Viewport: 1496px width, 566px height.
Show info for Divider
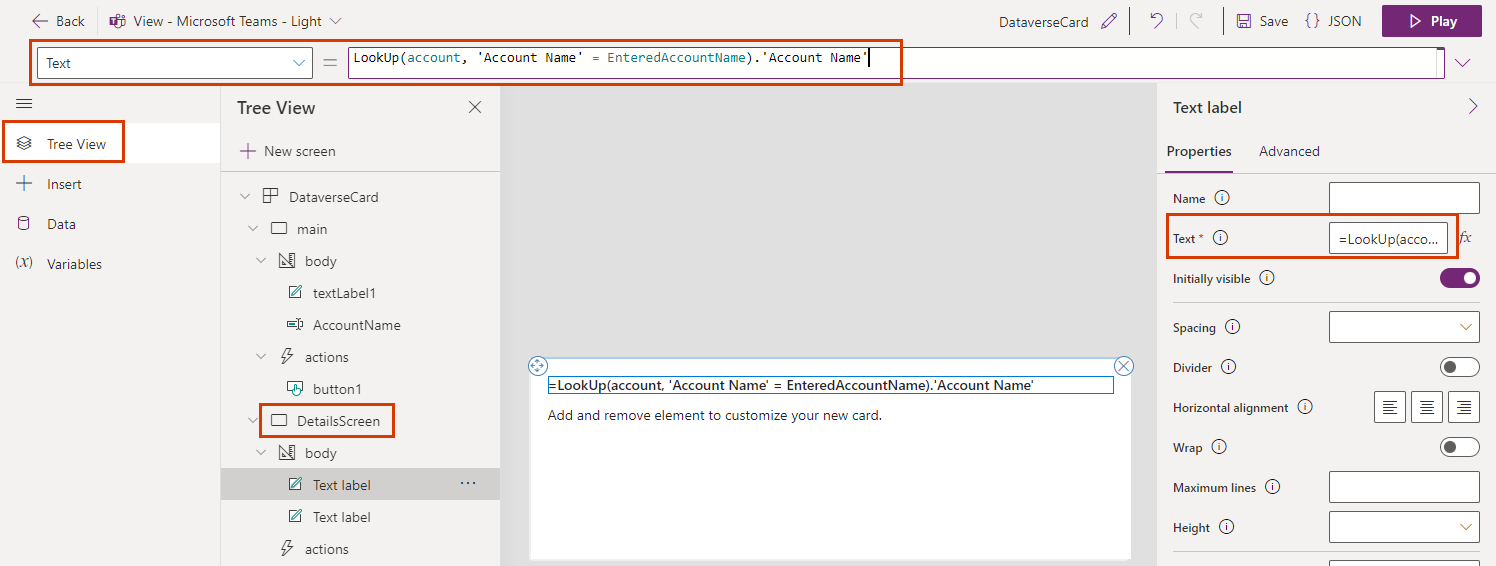(1229, 367)
